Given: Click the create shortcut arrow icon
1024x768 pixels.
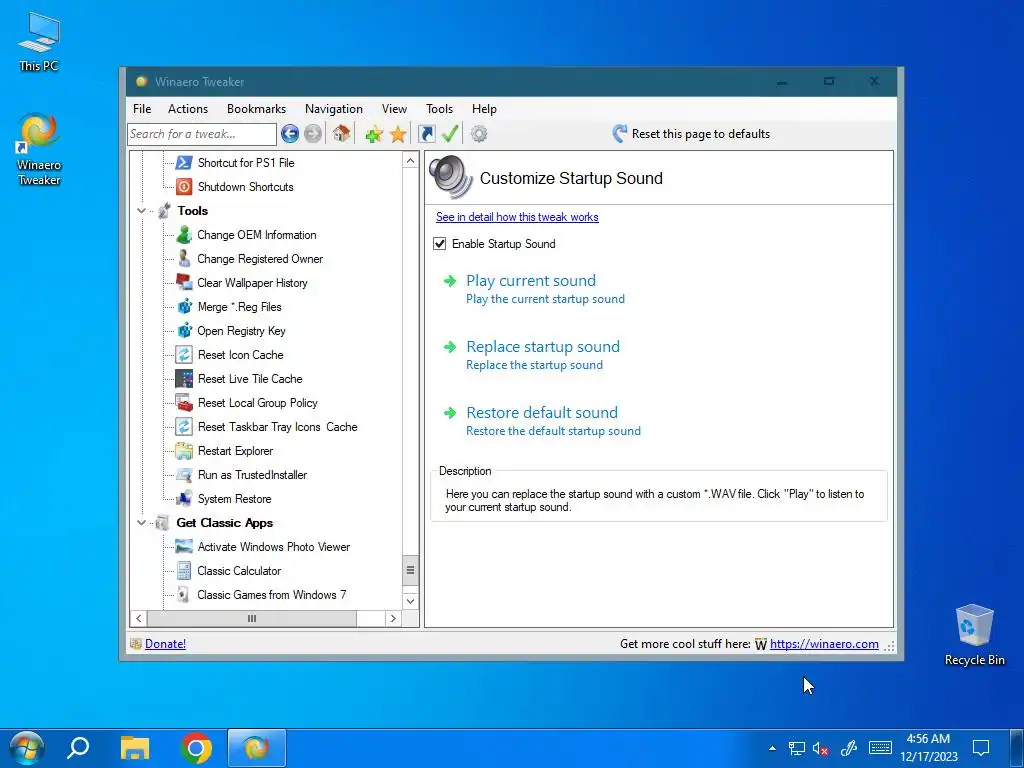Looking at the screenshot, I should point(426,134).
